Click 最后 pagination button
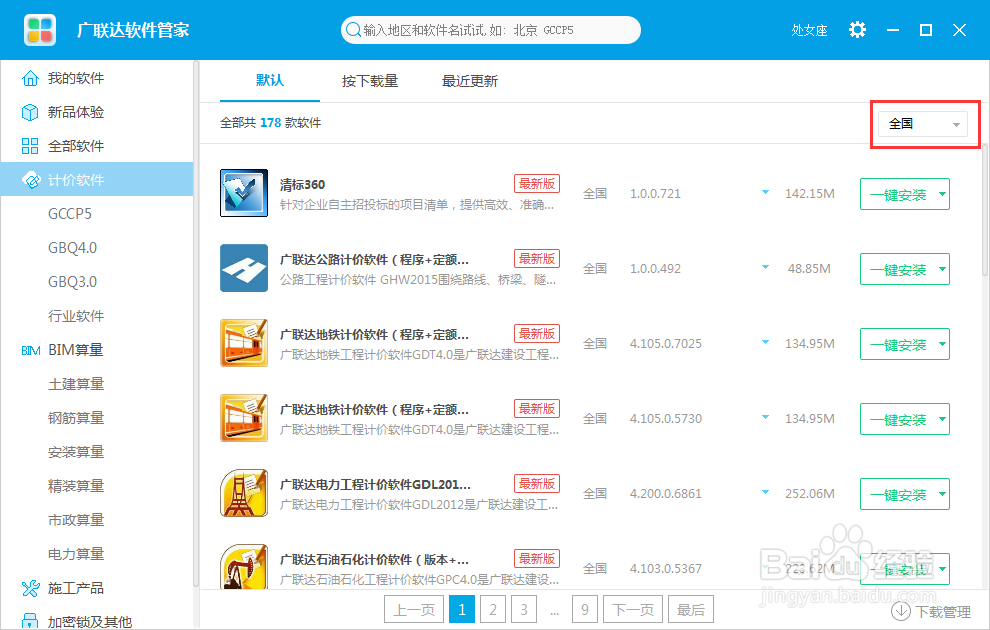Screen dimensions: 990x630 pyautogui.click(x=691, y=610)
